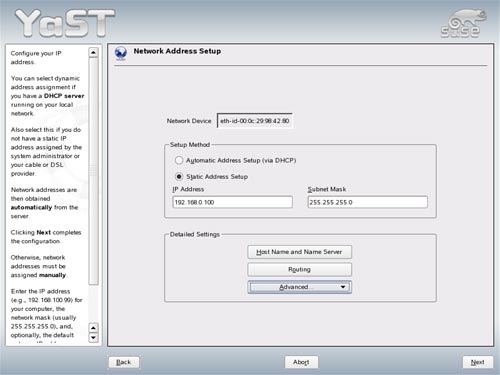This screenshot has width=500, height=375.
Task: Open the Advanced dropdown menu
Action: point(299,287)
